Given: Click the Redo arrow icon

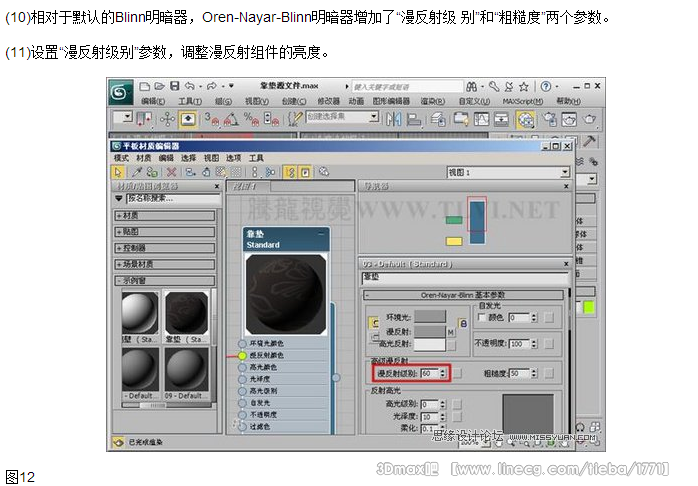Looking at the screenshot, I should [x=212, y=86].
